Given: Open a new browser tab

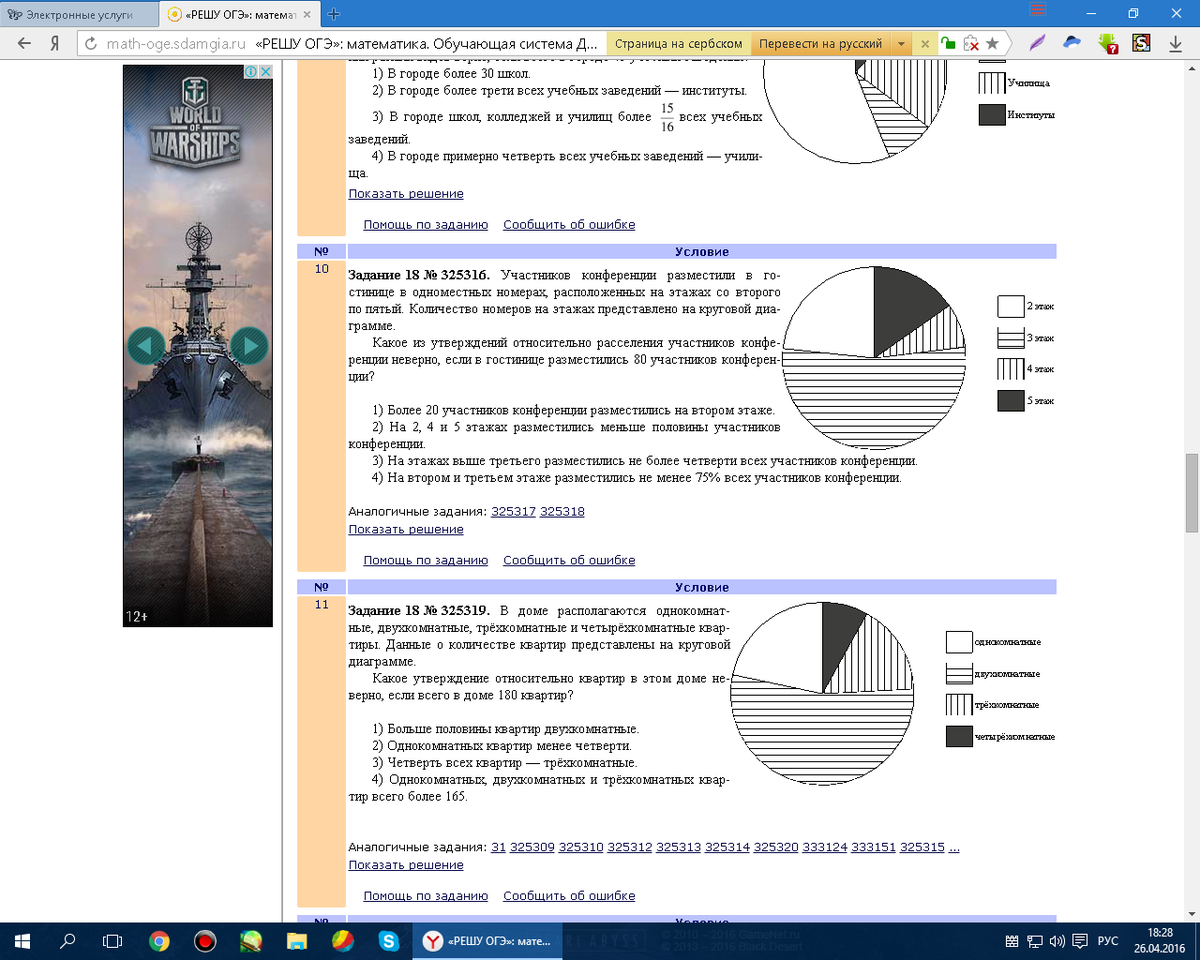Looking at the screenshot, I should [x=334, y=14].
